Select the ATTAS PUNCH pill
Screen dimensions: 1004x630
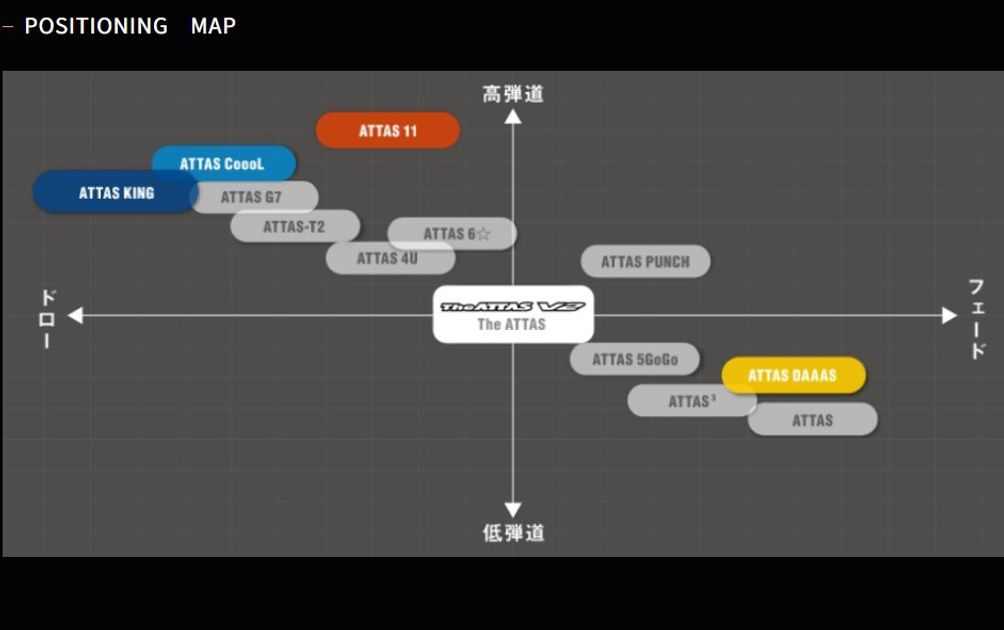[x=645, y=262]
